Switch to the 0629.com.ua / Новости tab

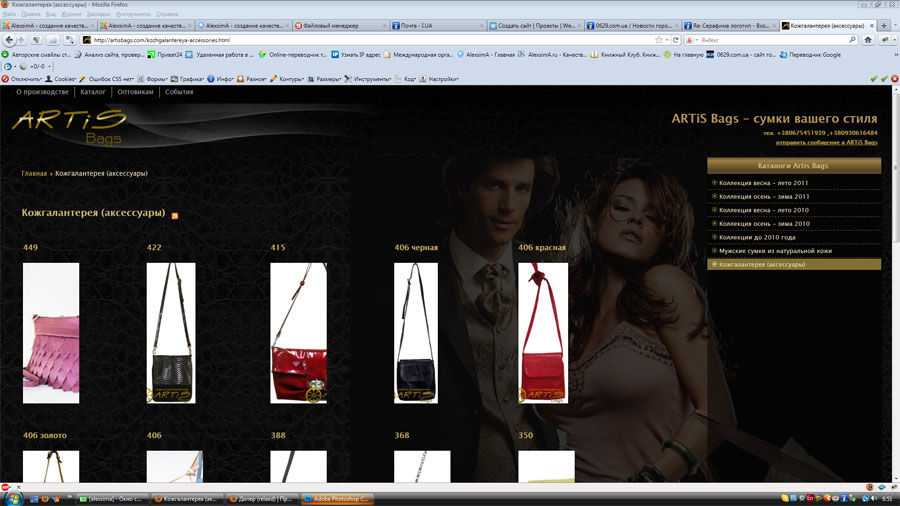(x=633, y=26)
